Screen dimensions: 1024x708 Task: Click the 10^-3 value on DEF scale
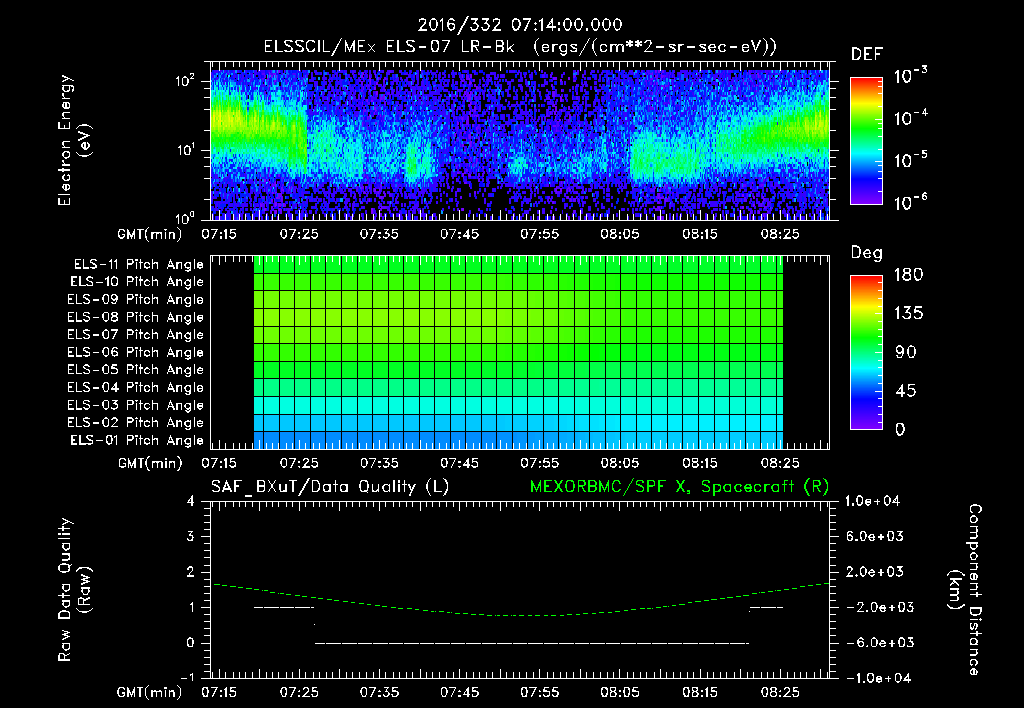coord(910,76)
